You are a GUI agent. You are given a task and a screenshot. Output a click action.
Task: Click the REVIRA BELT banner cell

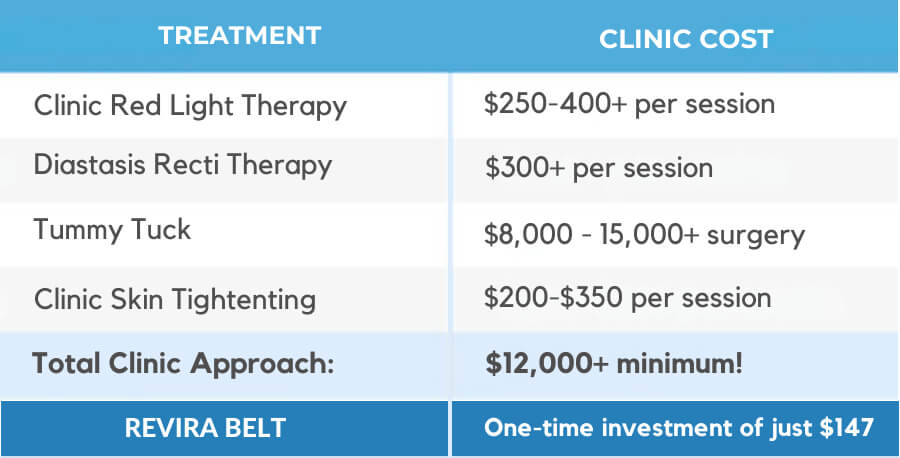point(205,428)
